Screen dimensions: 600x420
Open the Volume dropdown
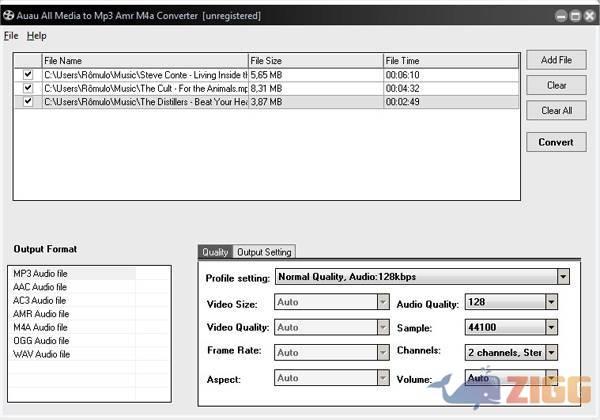(551, 379)
